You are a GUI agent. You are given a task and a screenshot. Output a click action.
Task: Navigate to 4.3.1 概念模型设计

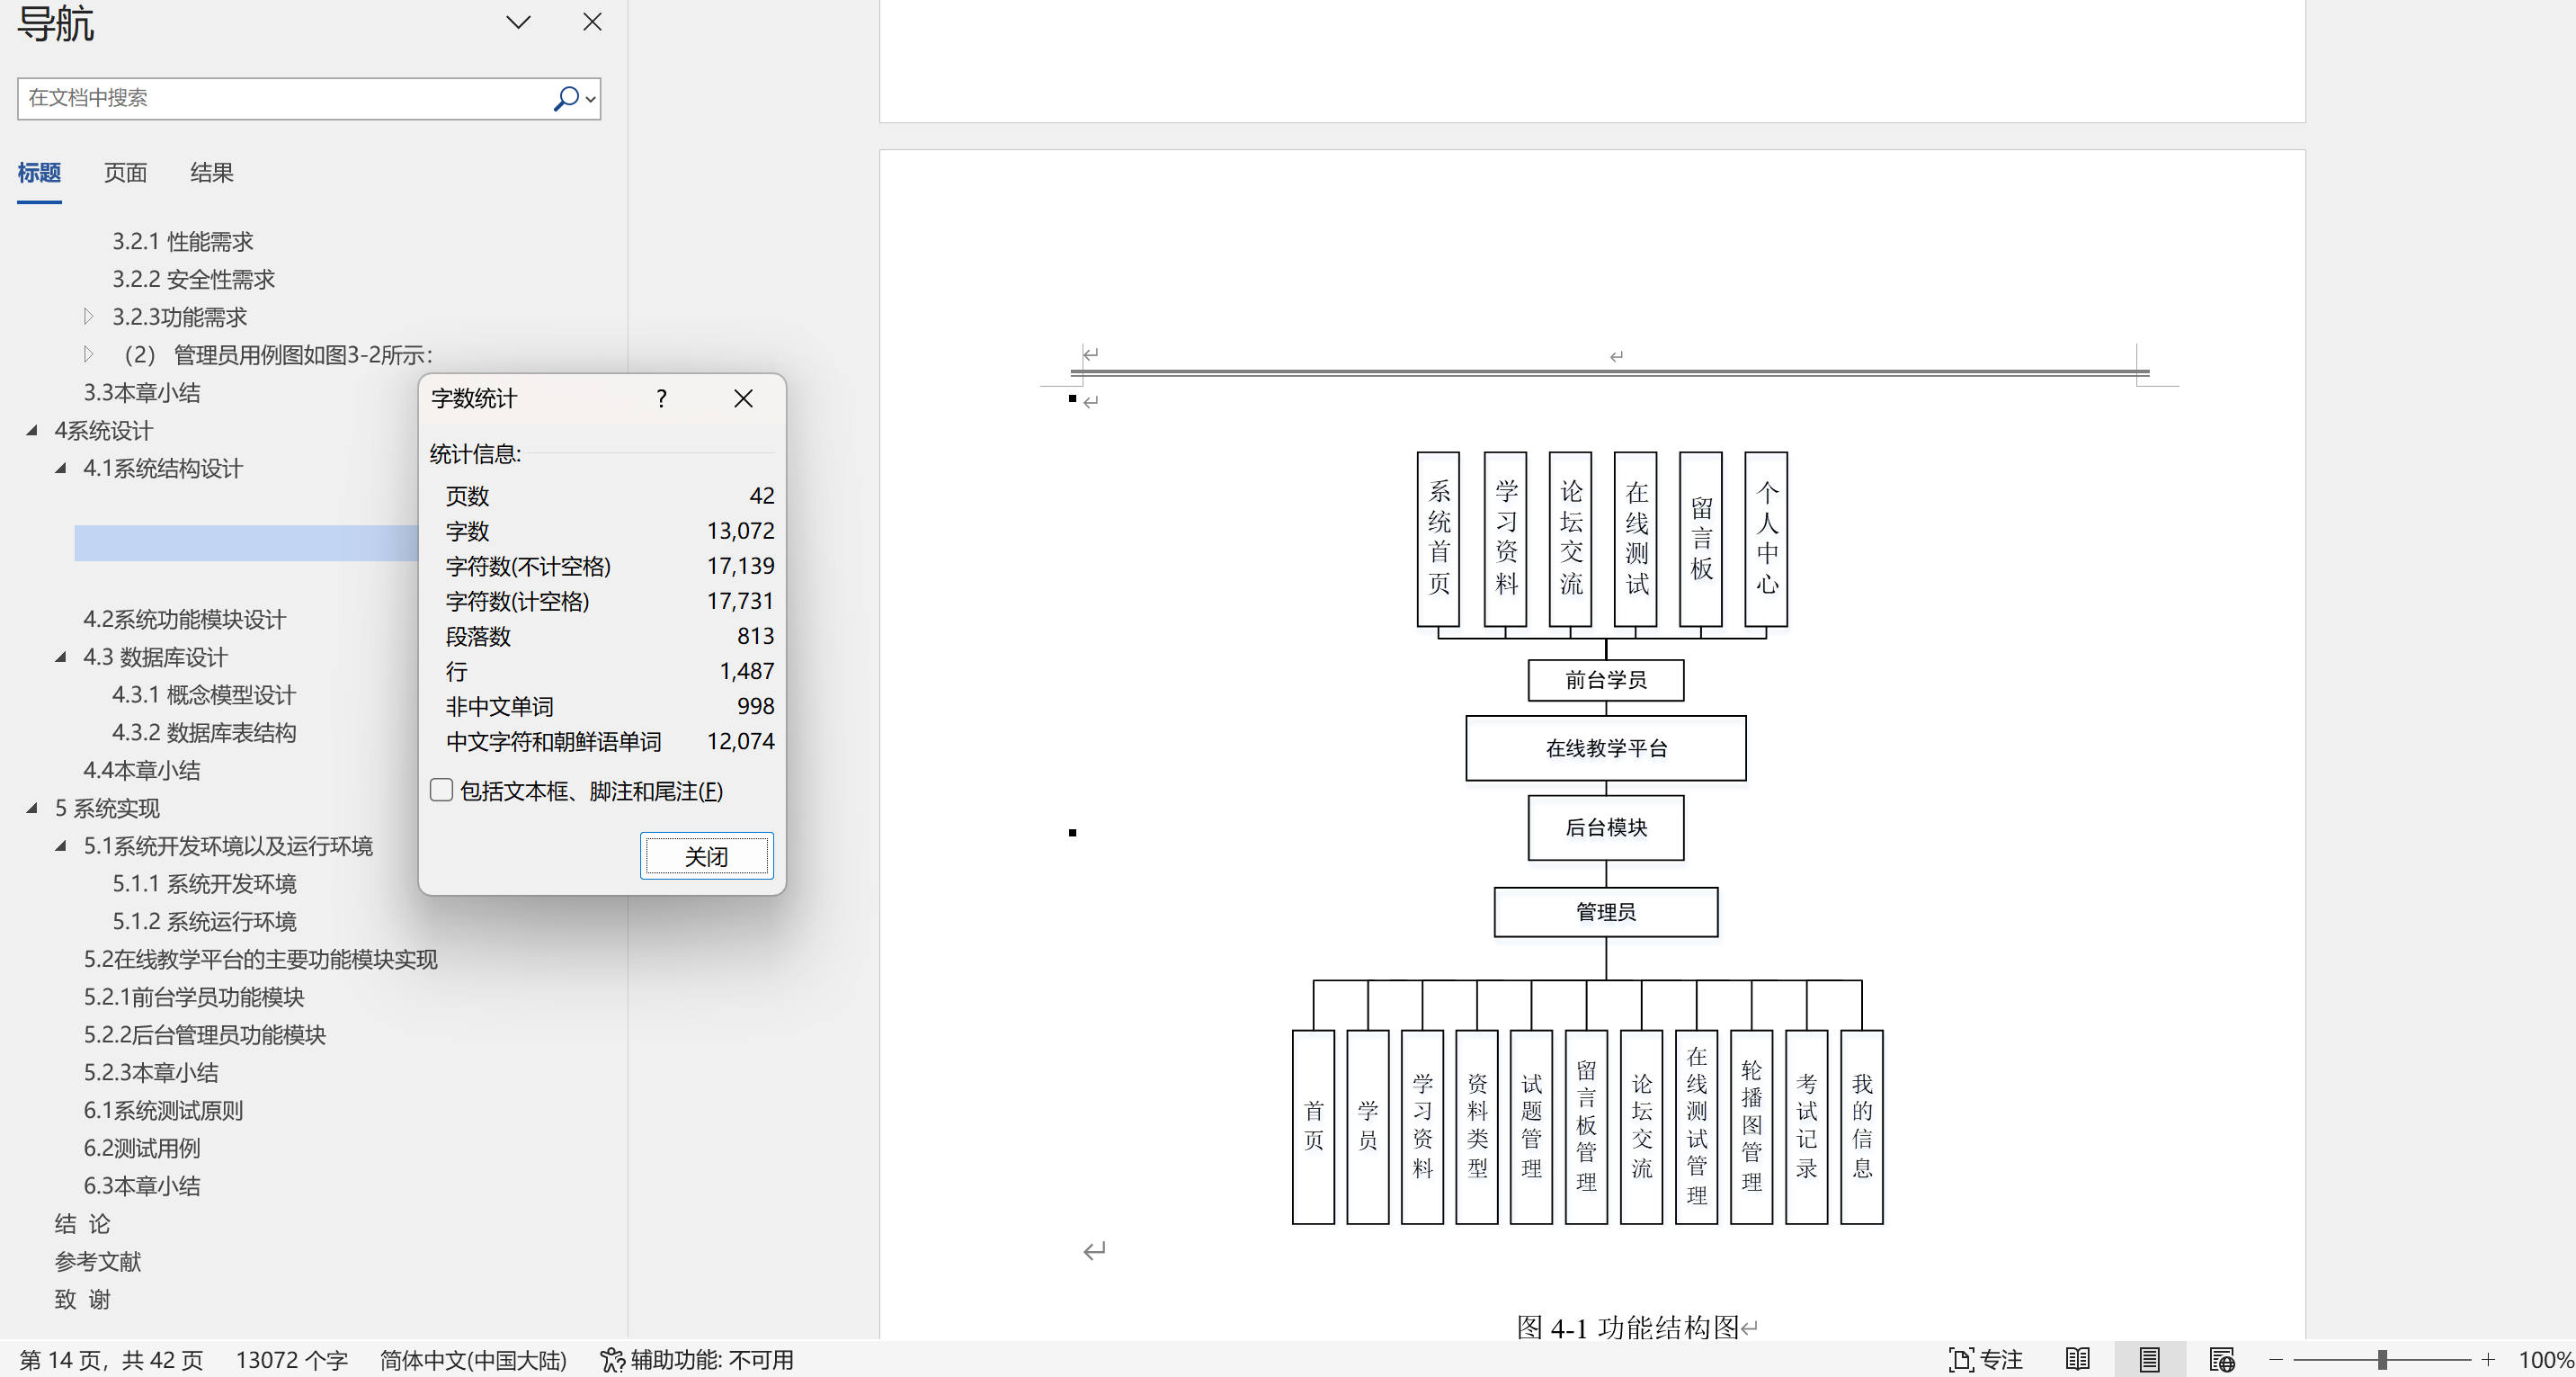(x=203, y=695)
